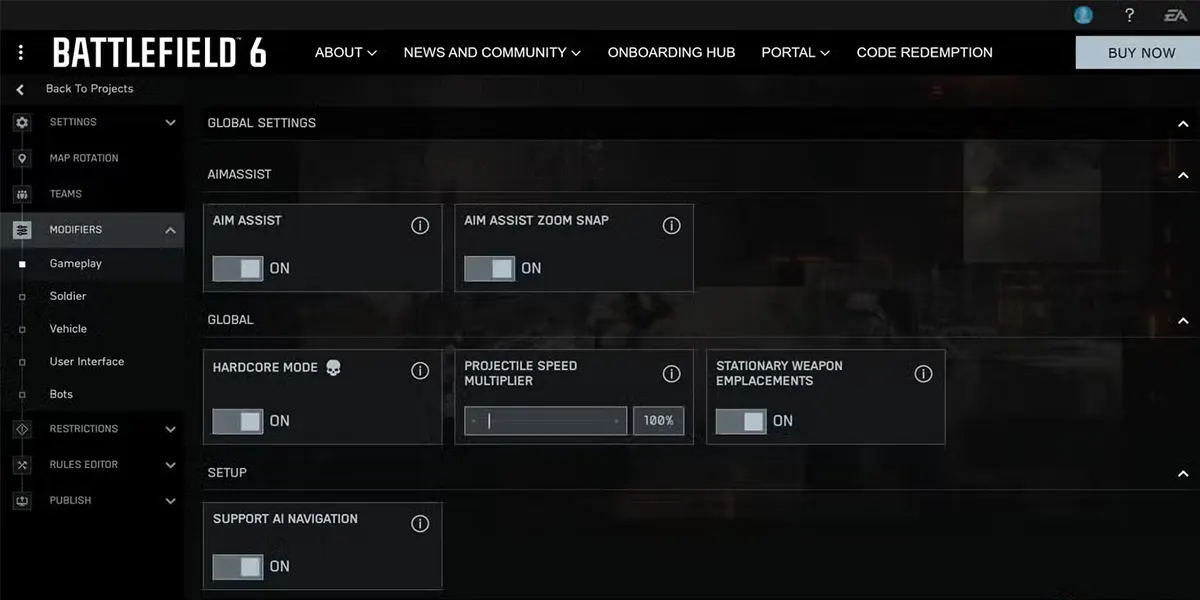The image size is (1200, 600).
Task: Click the Projectile Speed Multiplier slider
Action: [x=546, y=421]
